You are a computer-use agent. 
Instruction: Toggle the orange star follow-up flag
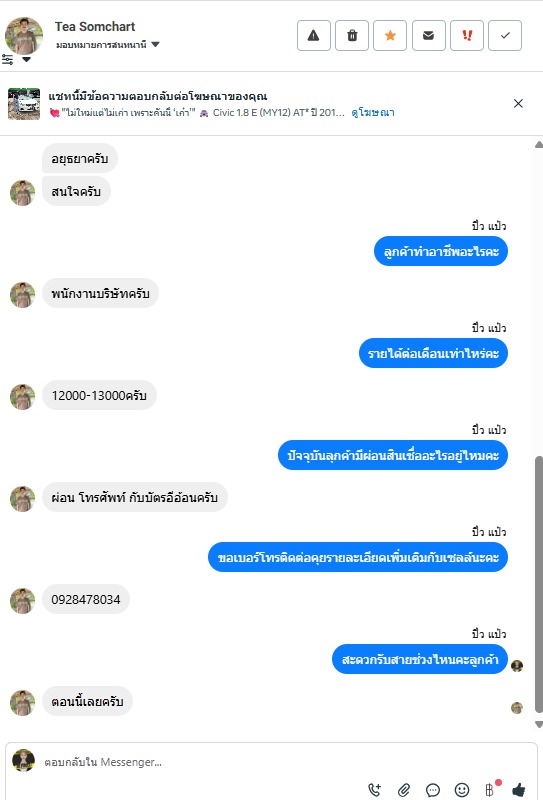[x=390, y=36]
